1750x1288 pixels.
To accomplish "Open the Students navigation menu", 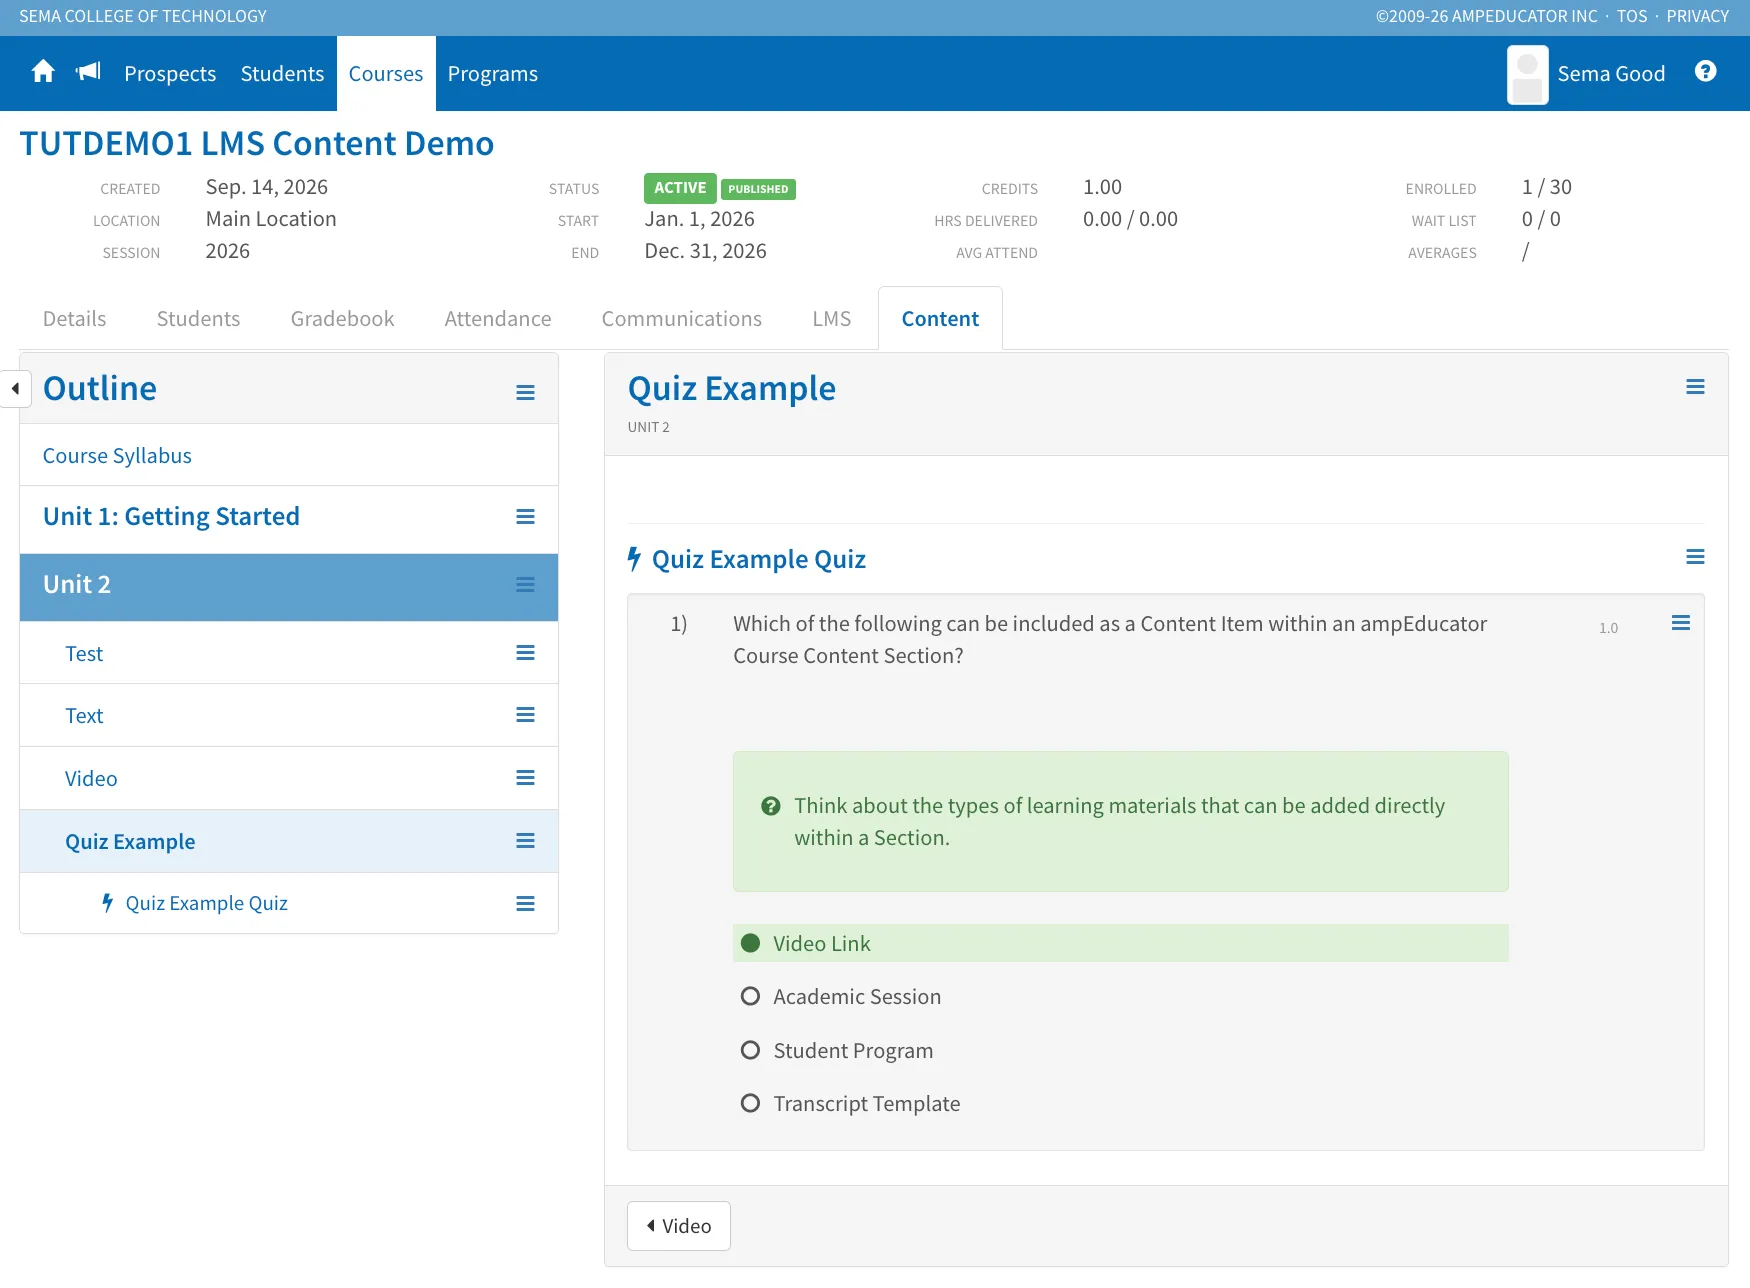I will (x=282, y=74).
